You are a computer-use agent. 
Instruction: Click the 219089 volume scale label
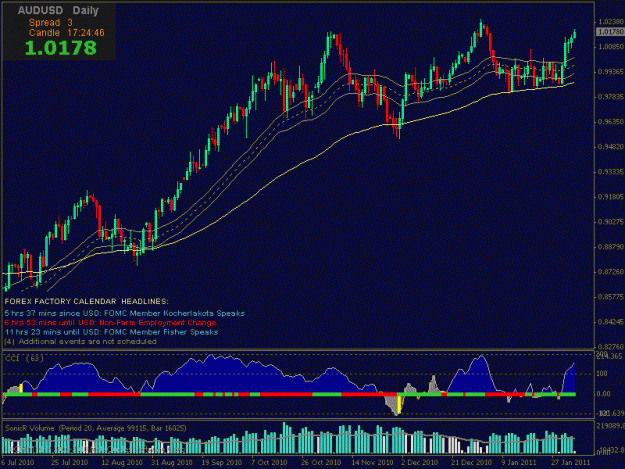(610, 426)
